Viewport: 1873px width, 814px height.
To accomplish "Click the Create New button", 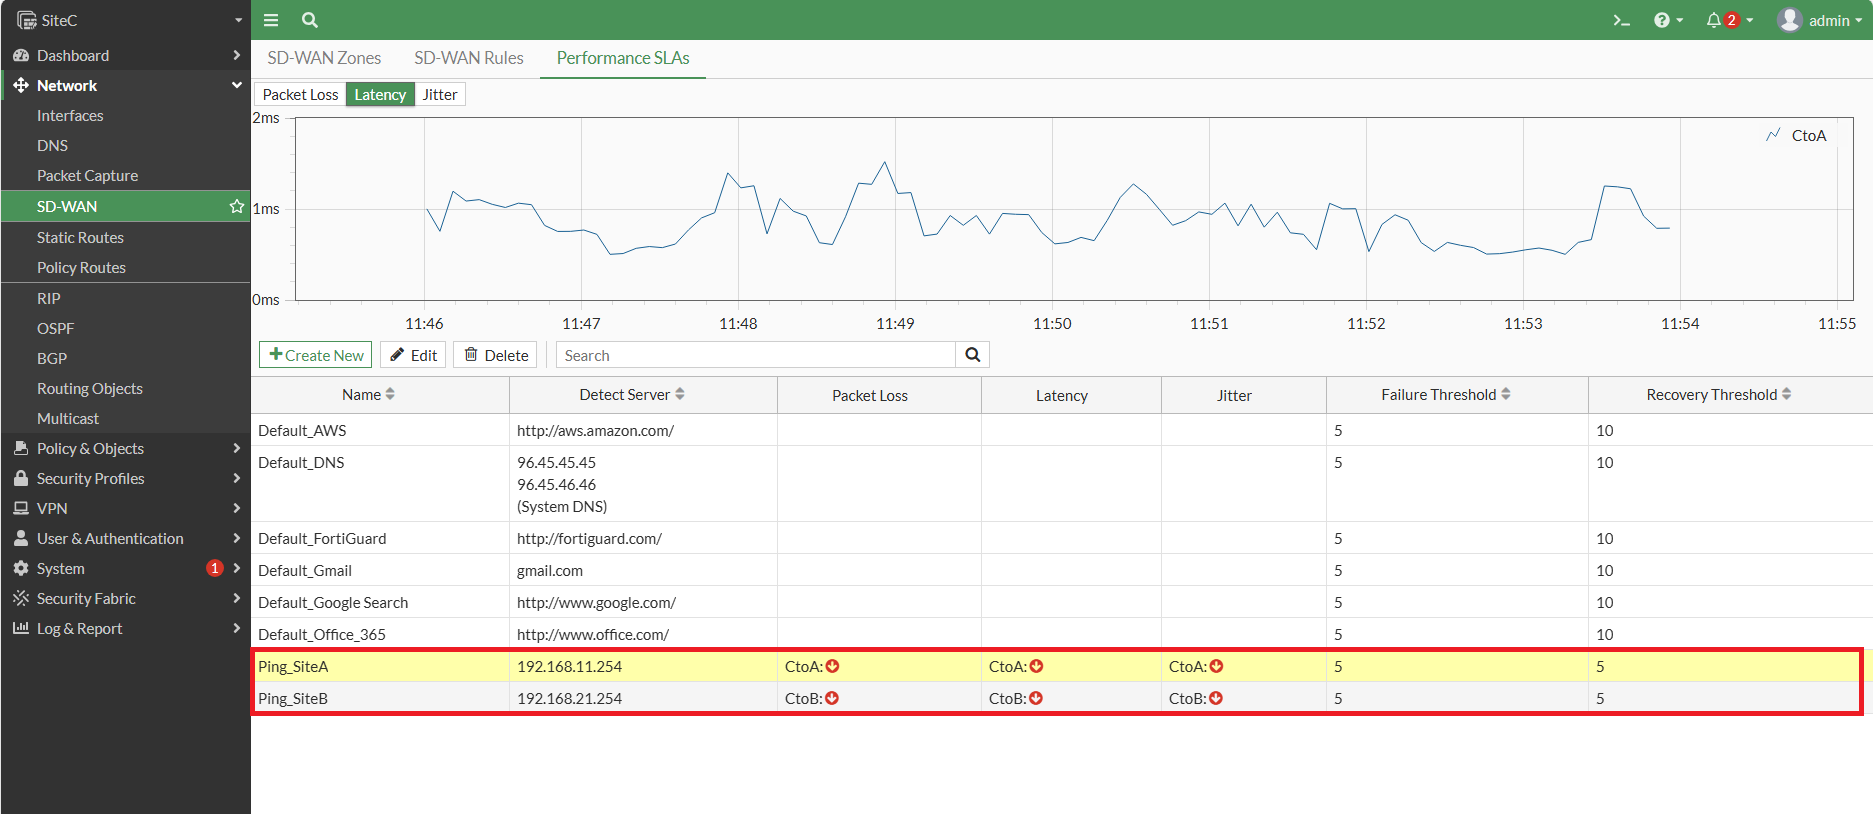I will 316,355.
